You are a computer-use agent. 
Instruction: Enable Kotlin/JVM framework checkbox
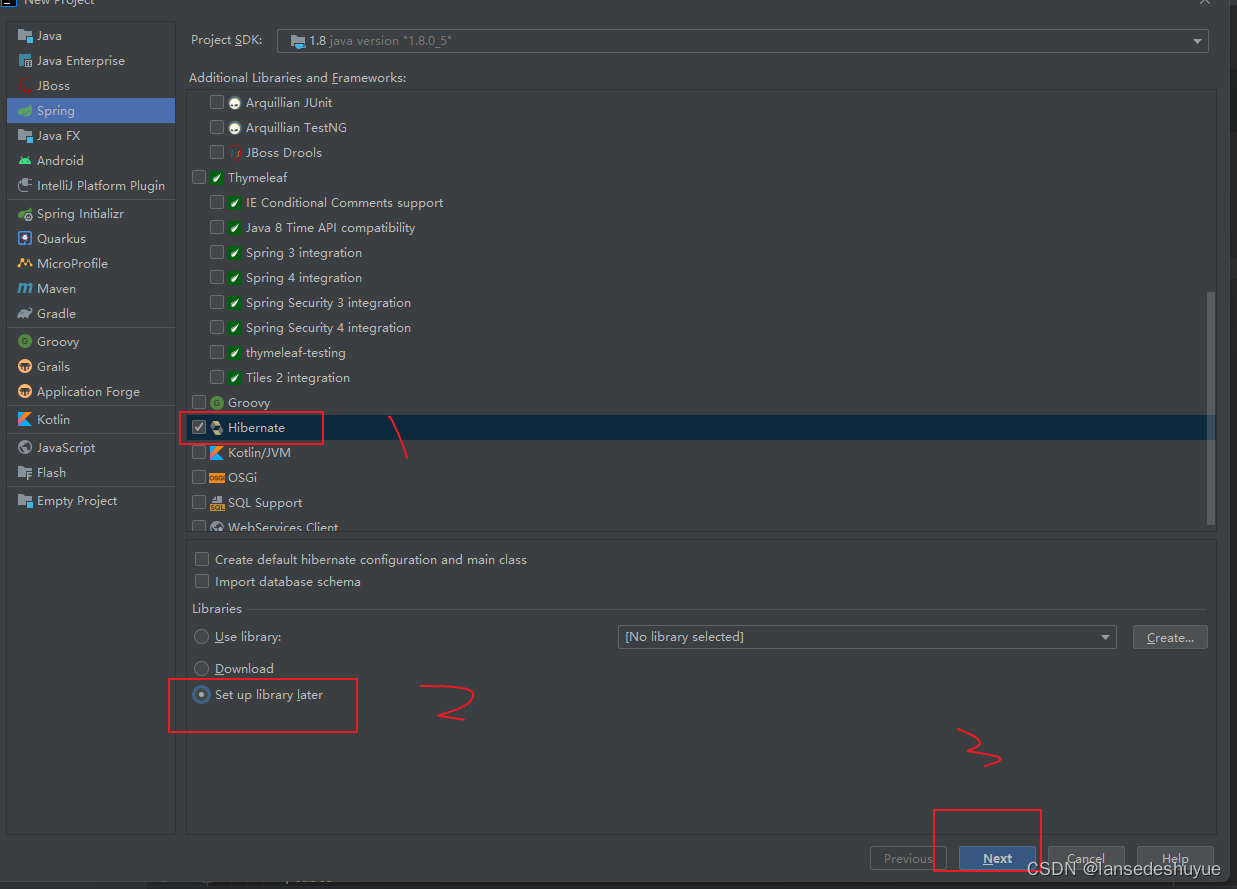tap(199, 452)
